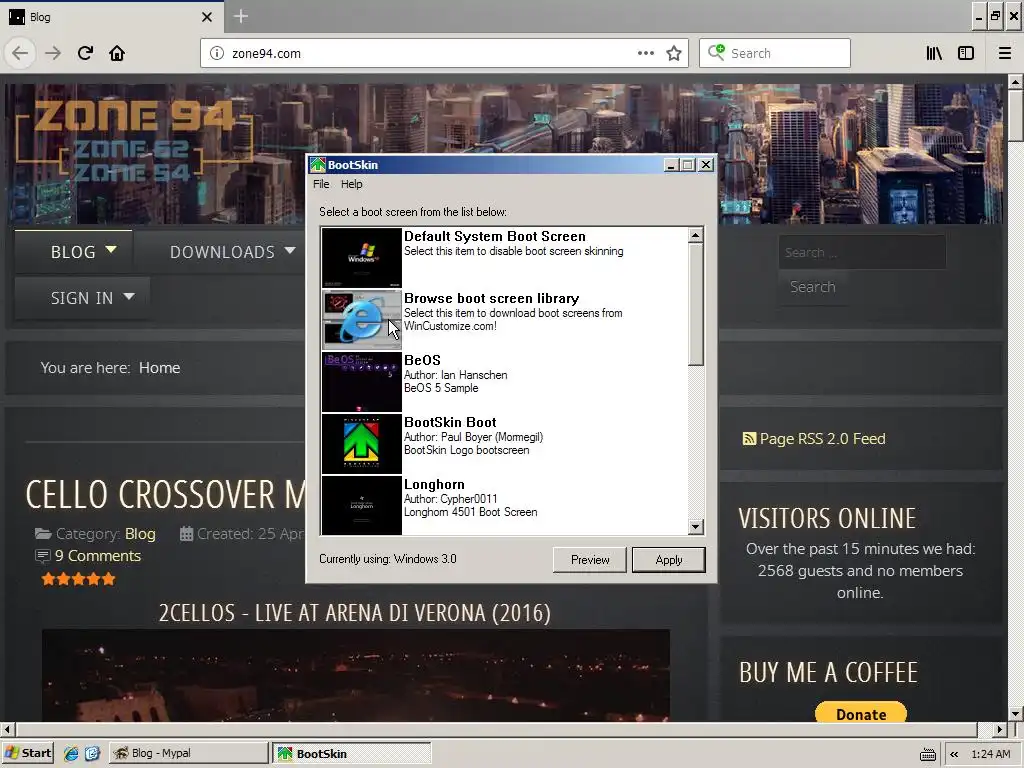This screenshot has width=1024, height=768.
Task: Click the Cello Crossover article heading
Action: tap(165, 494)
